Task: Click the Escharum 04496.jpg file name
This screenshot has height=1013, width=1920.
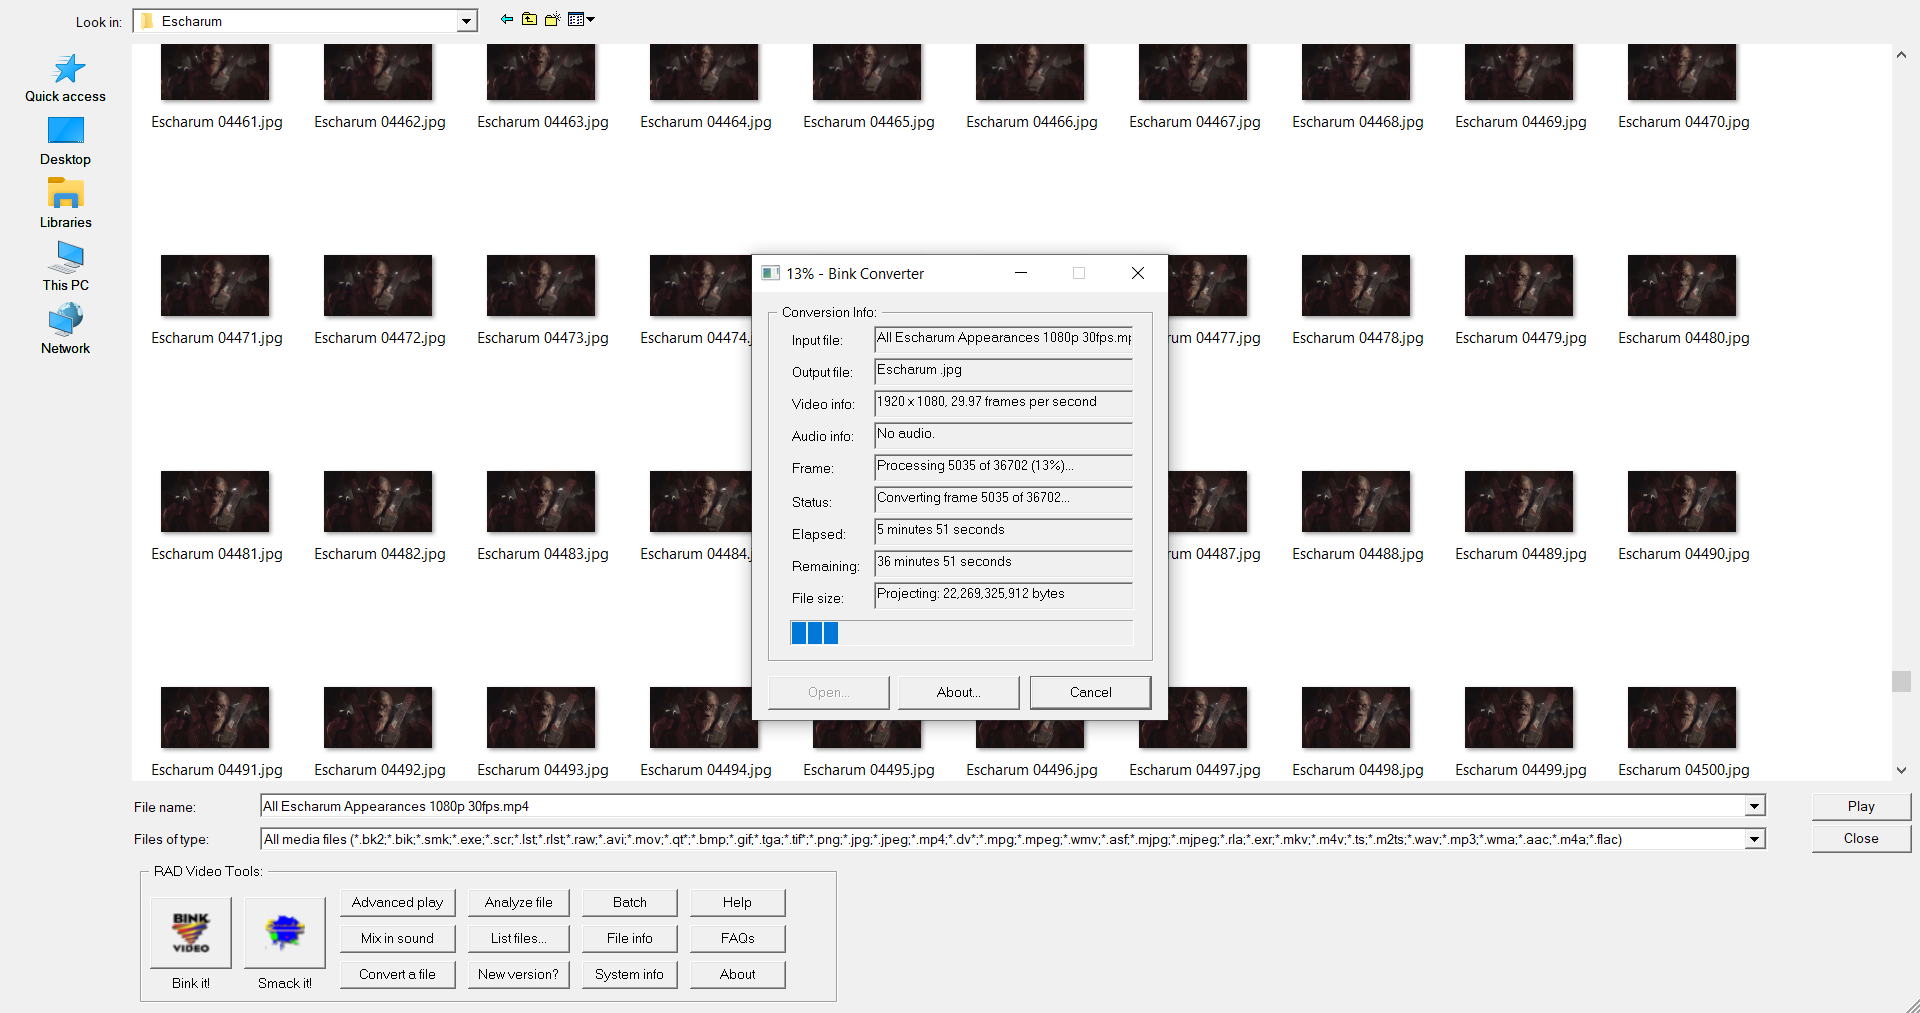Action: pos(1032,770)
